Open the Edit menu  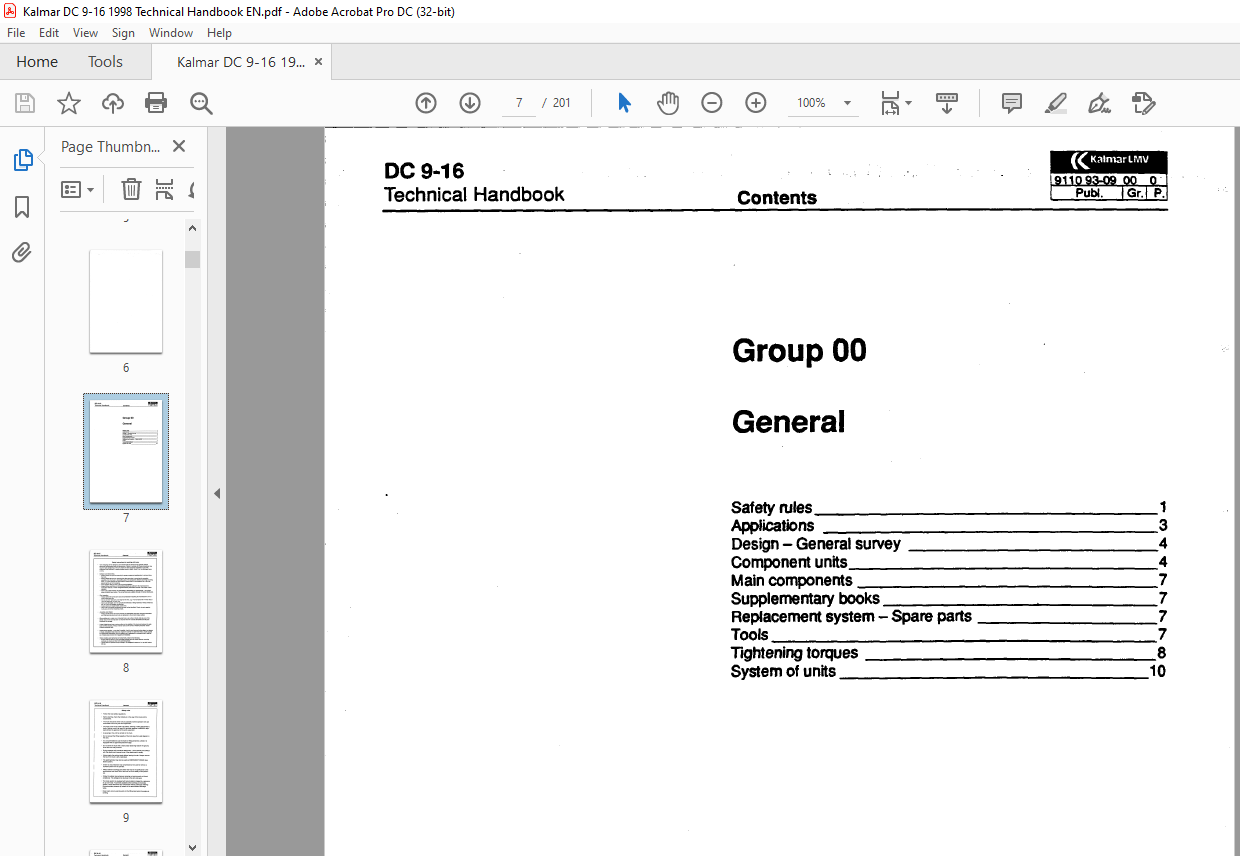point(49,33)
